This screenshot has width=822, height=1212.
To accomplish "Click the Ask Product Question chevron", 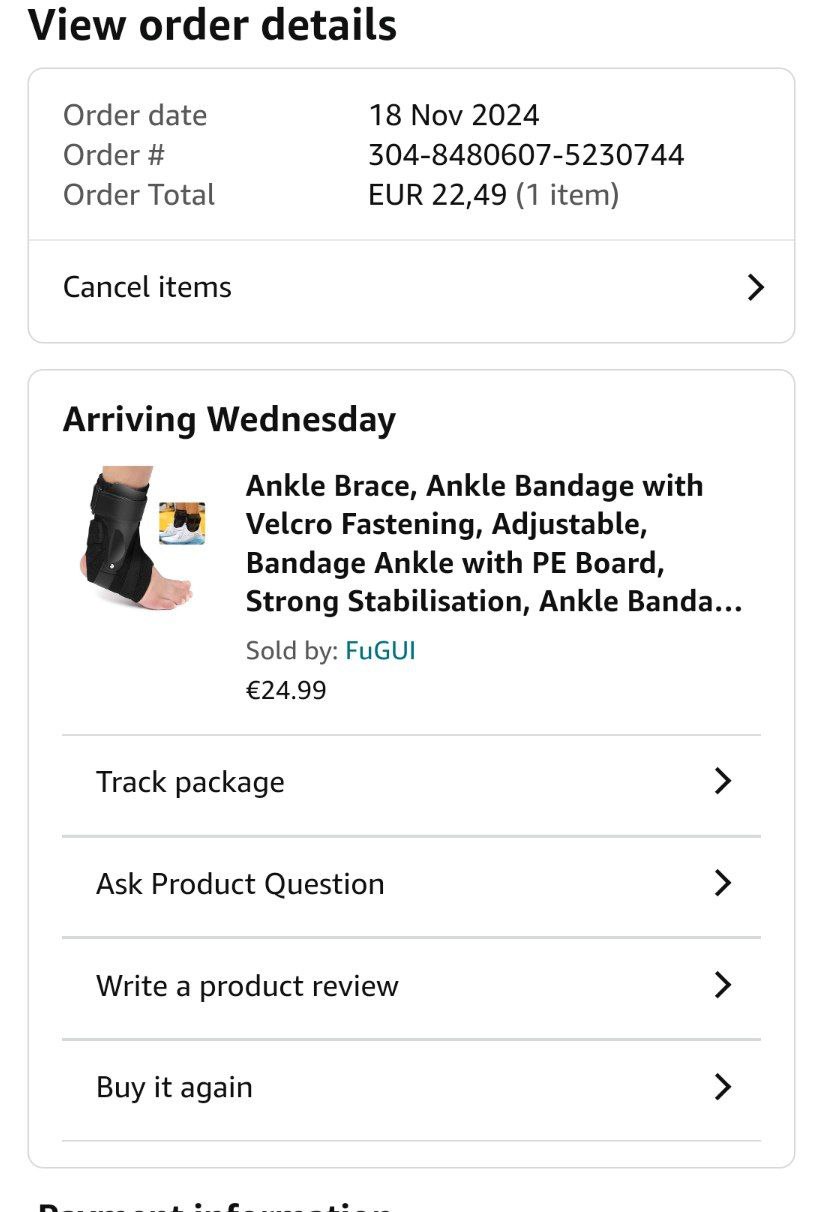I will click(723, 884).
